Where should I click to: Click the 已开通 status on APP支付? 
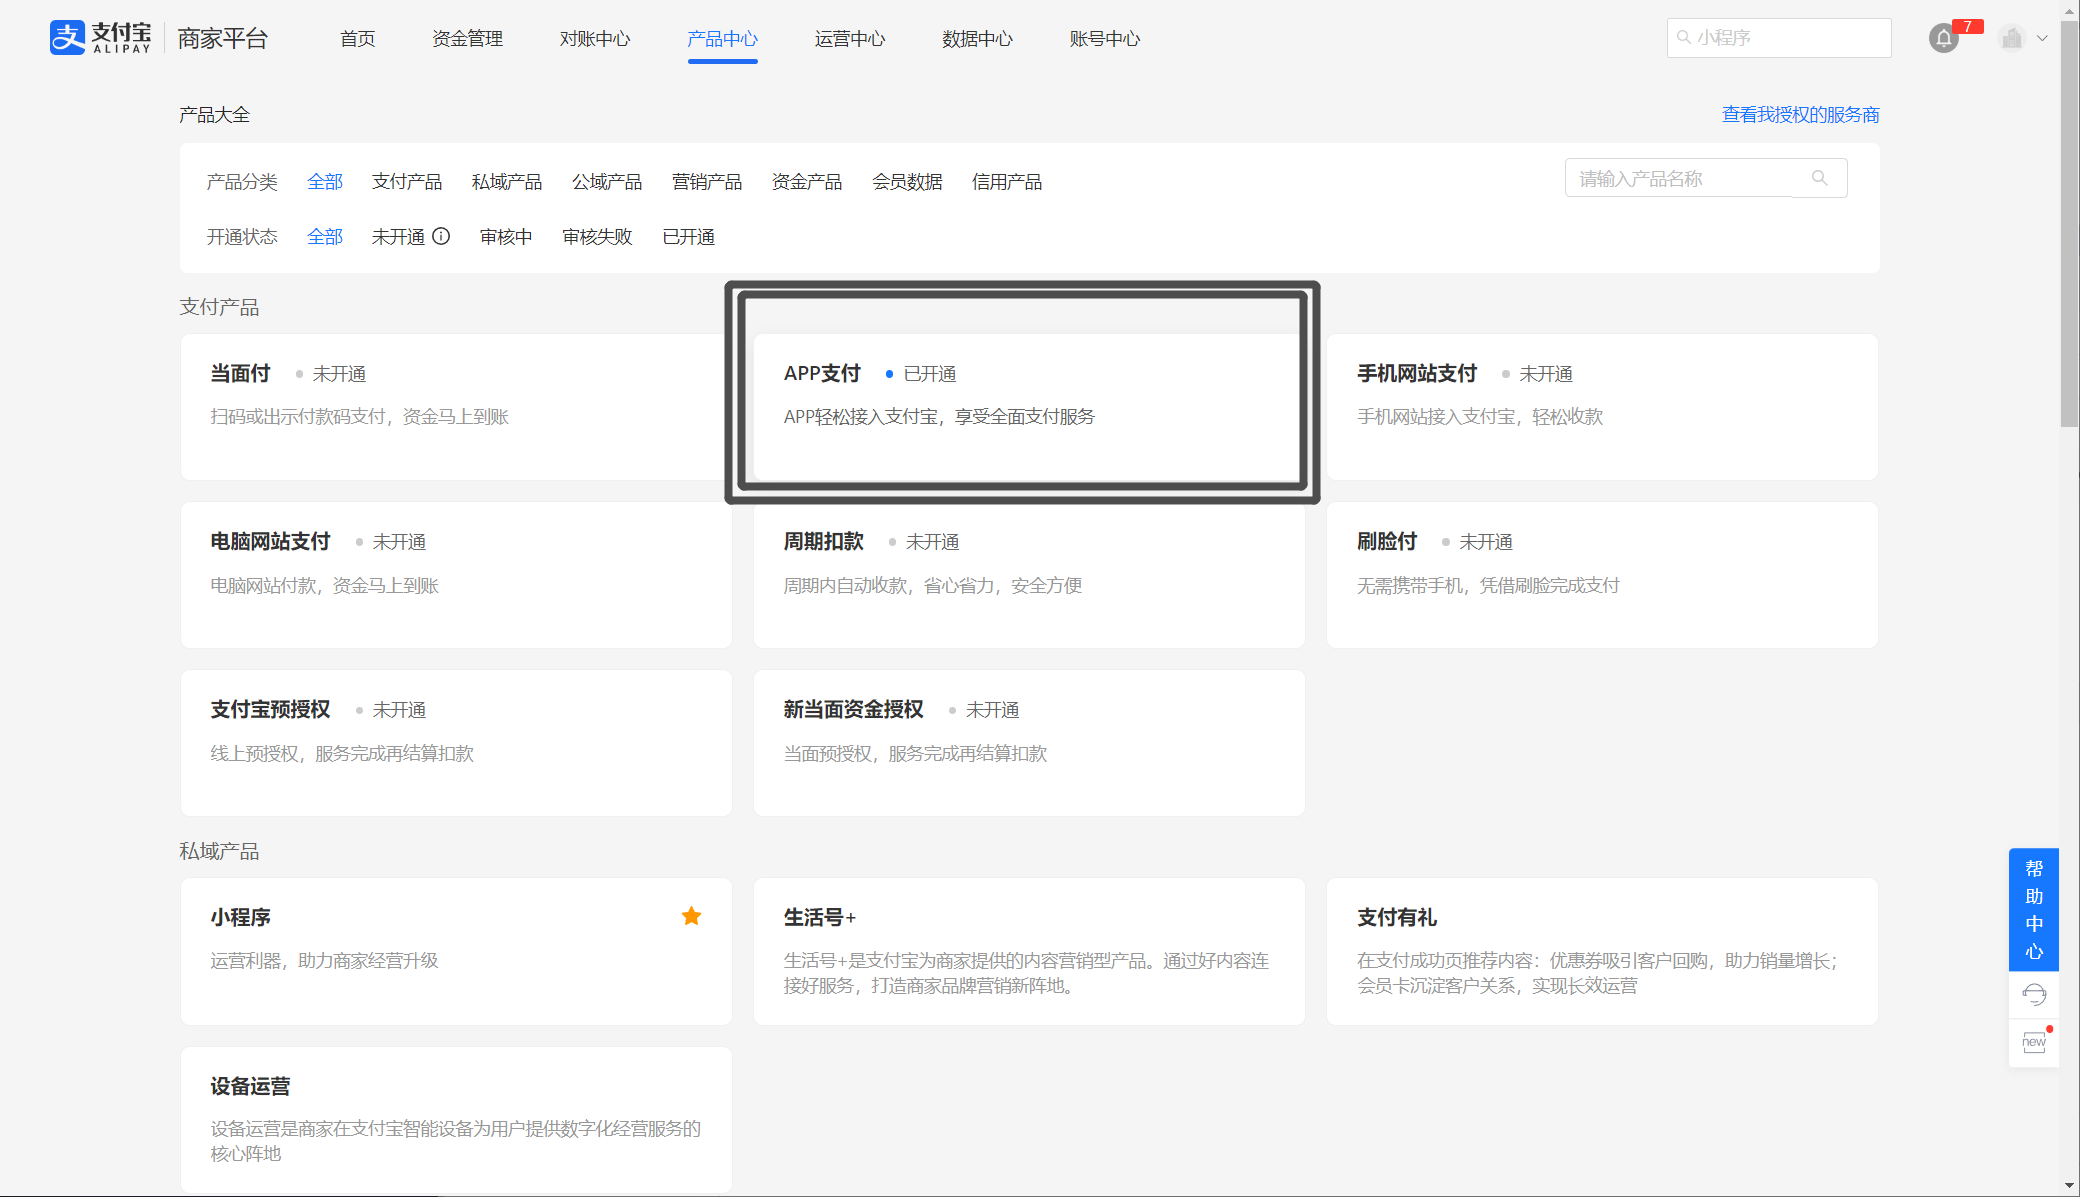coord(930,374)
